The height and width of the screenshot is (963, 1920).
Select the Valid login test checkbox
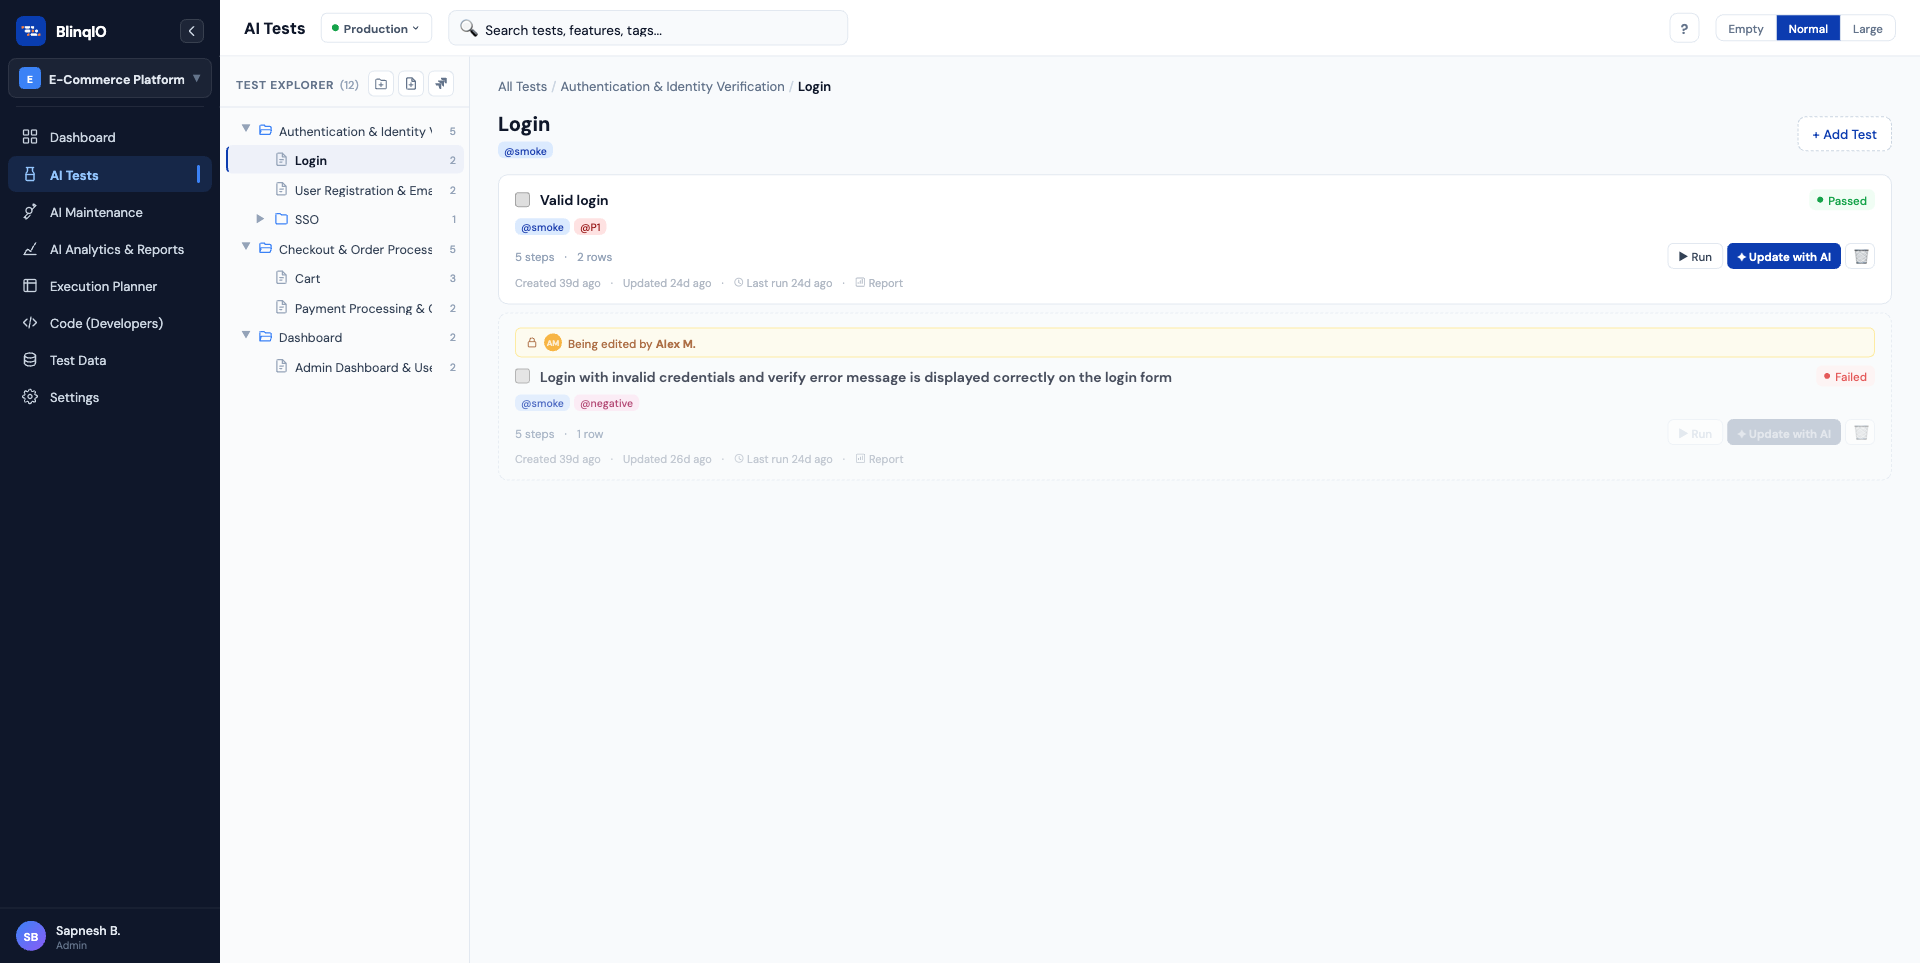(x=522, y=199)
